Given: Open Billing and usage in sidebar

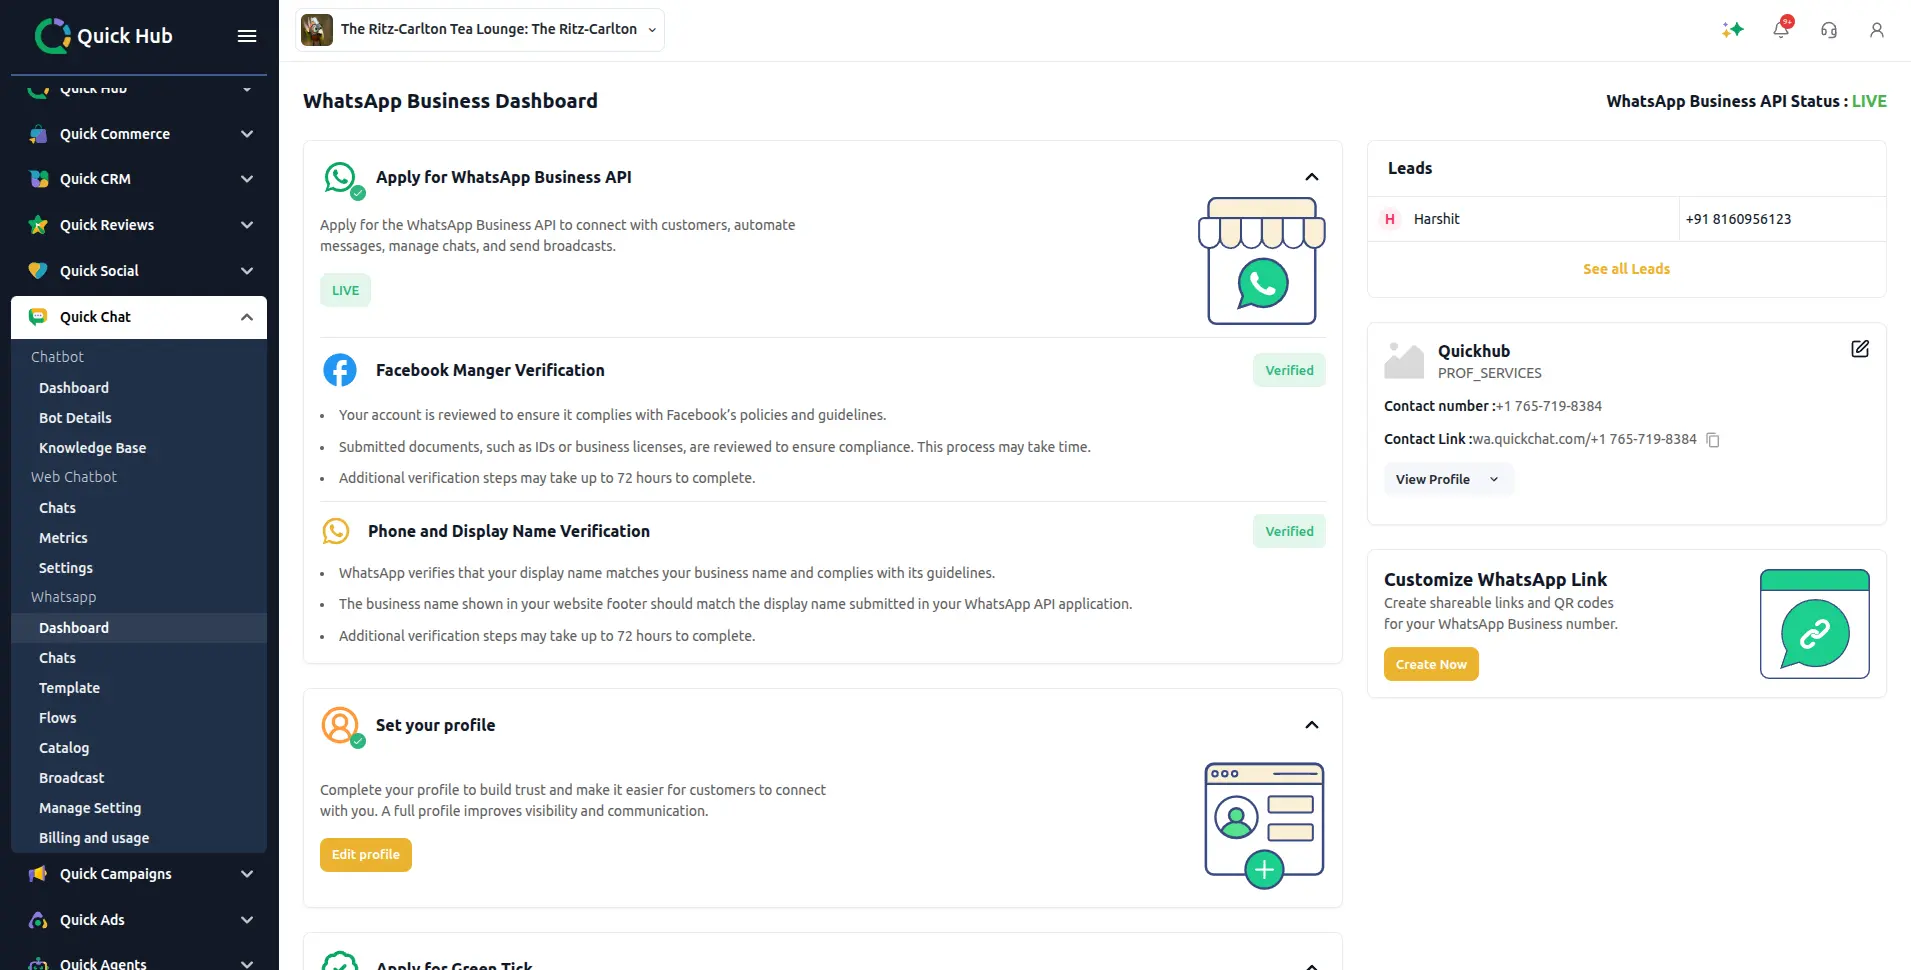Looking at the screenshot, I should 94,838.
